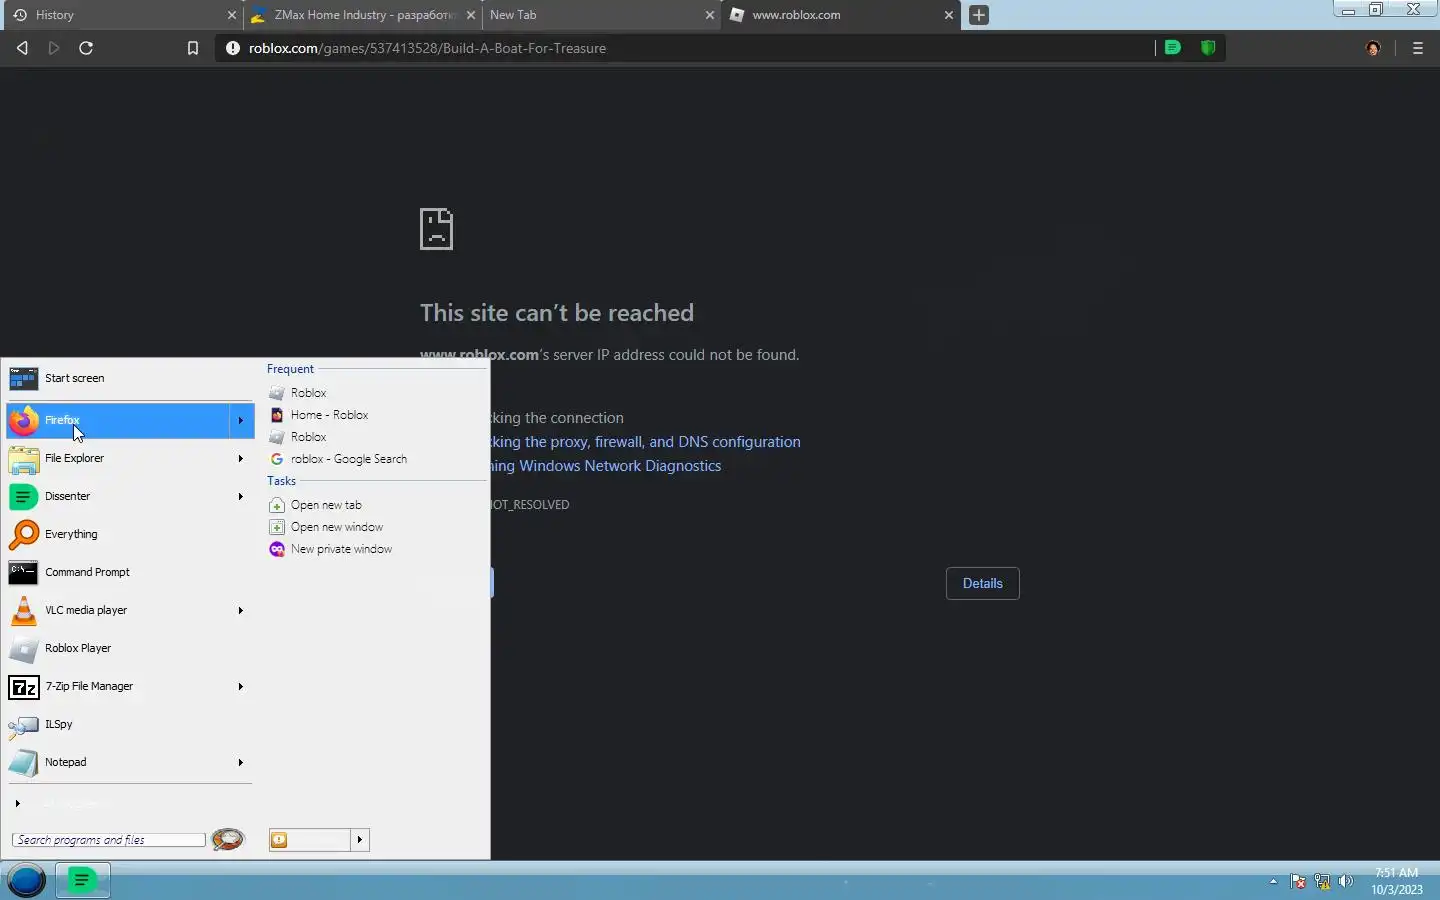Close the www.roblox.com tab
Image resolution: width=1440 pixels, height=900 pixels.
point(949,15)
